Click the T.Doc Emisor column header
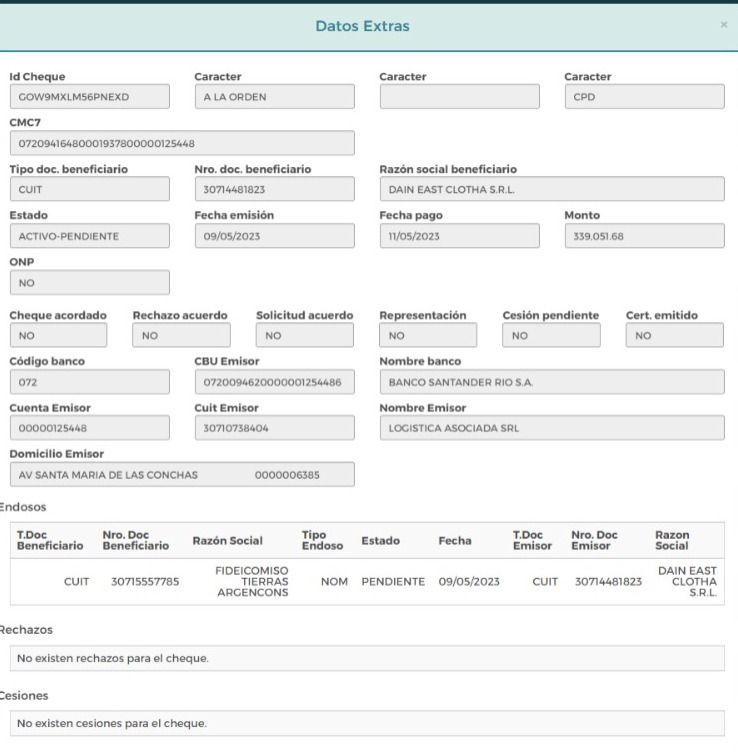Image resolution: width=738 pixels, height=753 pixels. pyautogui.click(x=532, y=540)
